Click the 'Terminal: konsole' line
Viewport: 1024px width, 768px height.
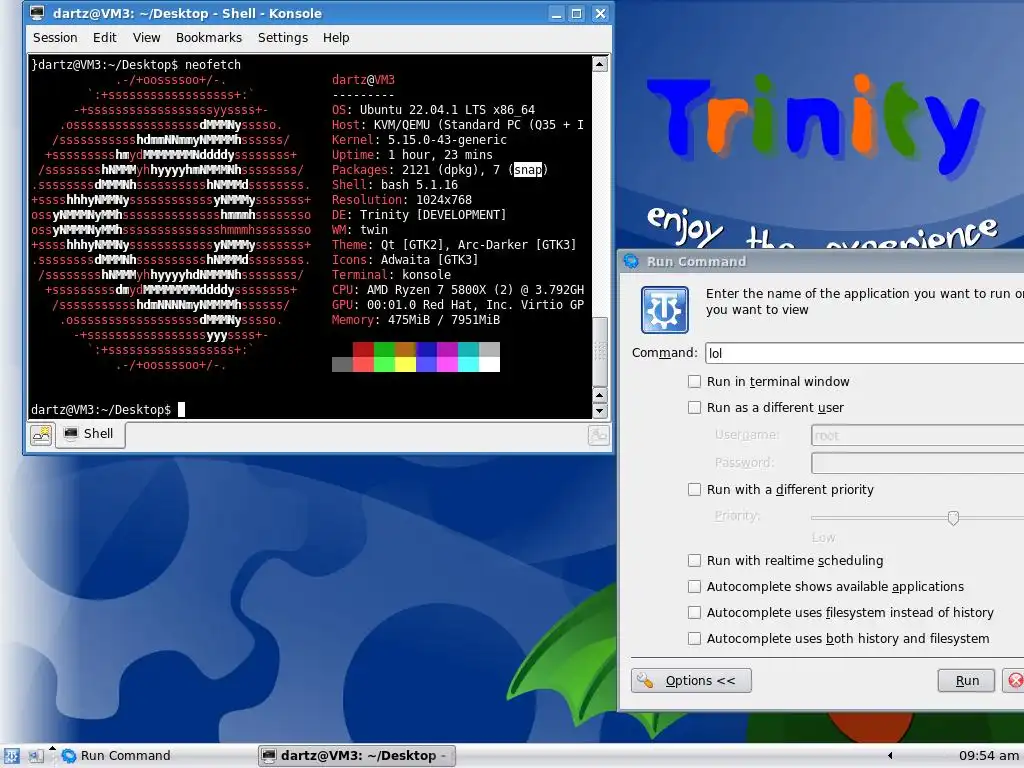click(391, 275)
